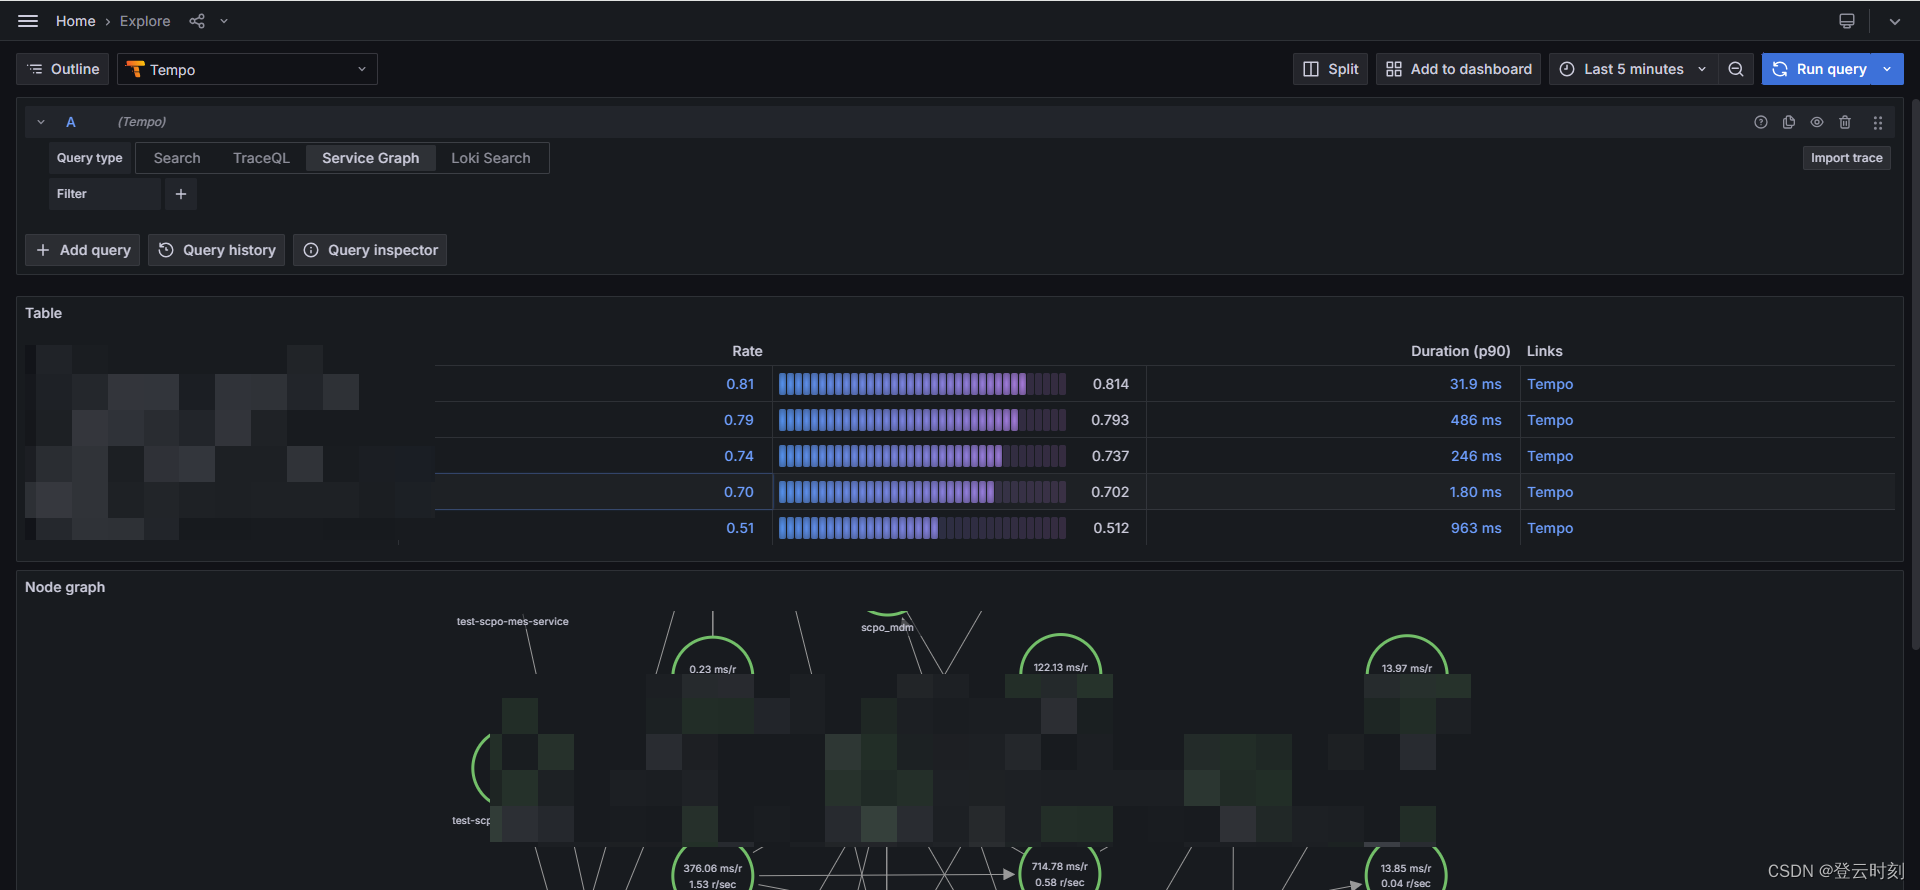Select the 714.78 ms/r graph node
This screenshot has height=890, width=1920.
coord(1060,870)
